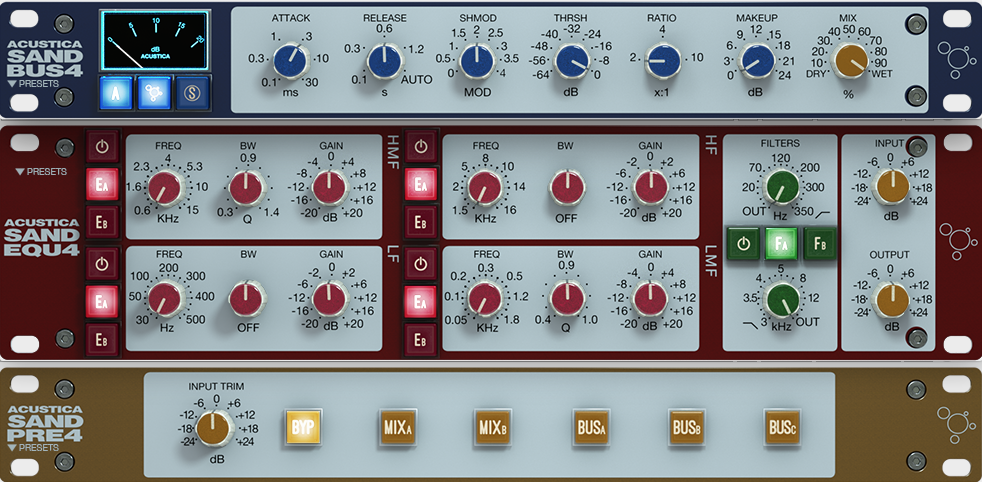
Task: Select EB mode for the LMF band
Action: coord(421,339)
